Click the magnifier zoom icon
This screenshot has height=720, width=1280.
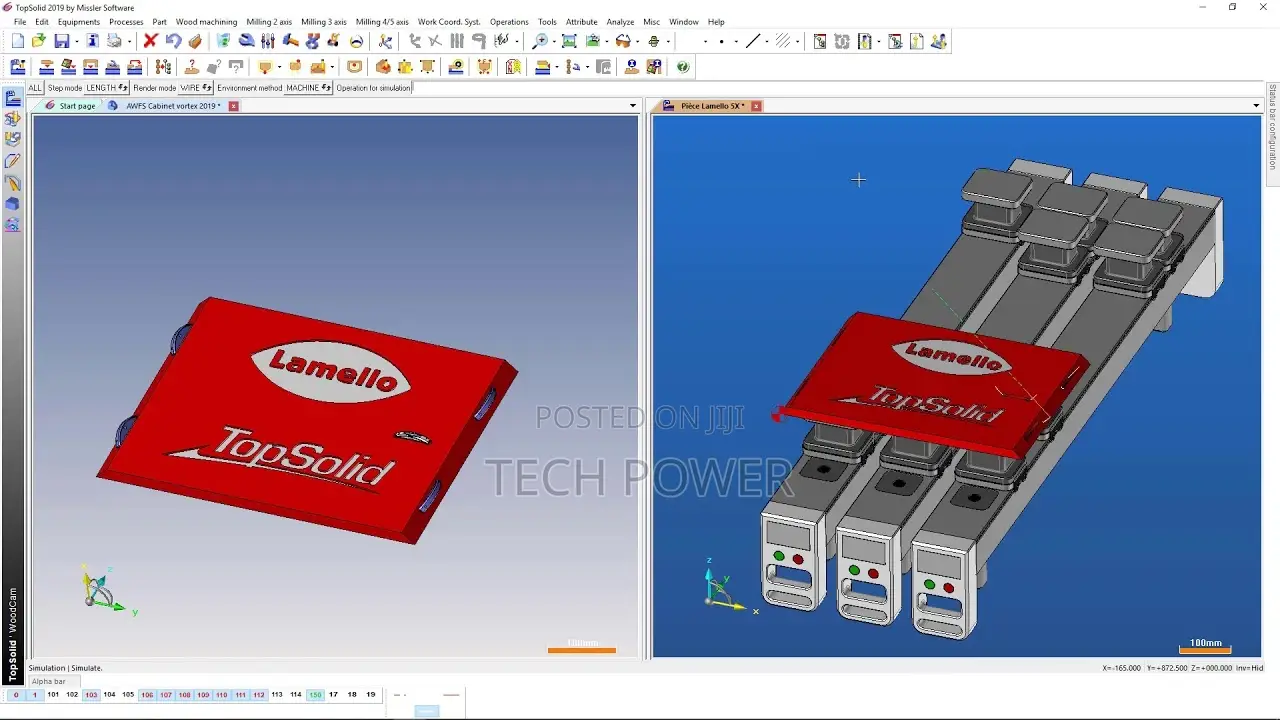click(540, 41)
